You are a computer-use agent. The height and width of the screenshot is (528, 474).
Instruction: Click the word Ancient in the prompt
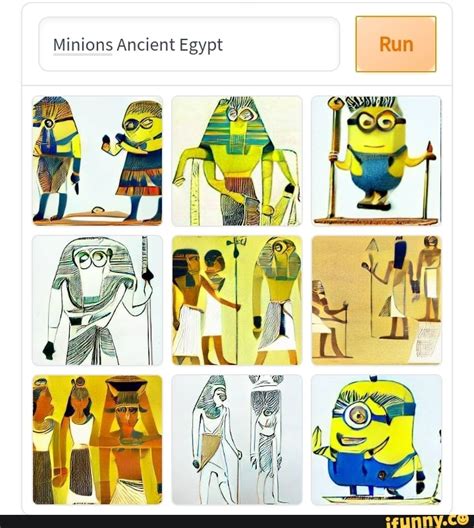[146, 44]
